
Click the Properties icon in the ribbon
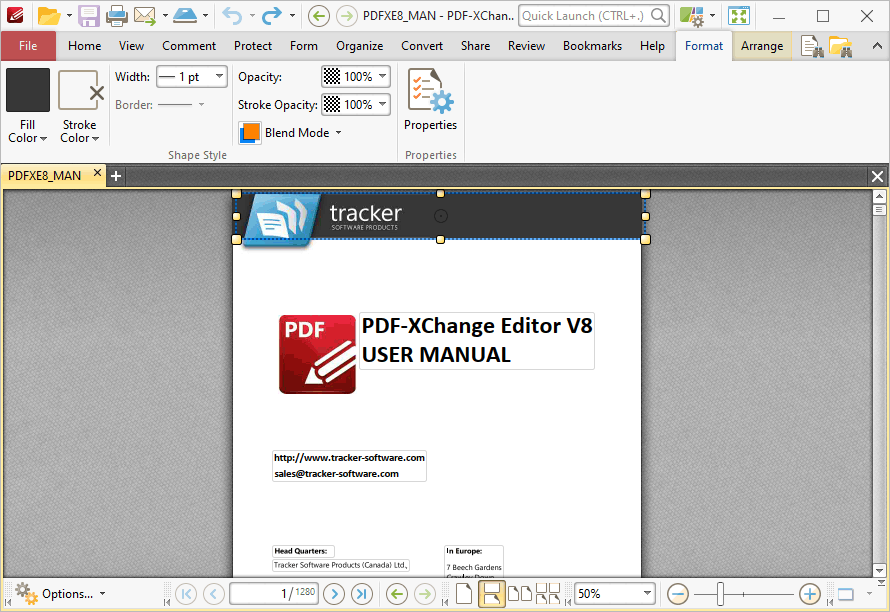(x=430, y=90)
